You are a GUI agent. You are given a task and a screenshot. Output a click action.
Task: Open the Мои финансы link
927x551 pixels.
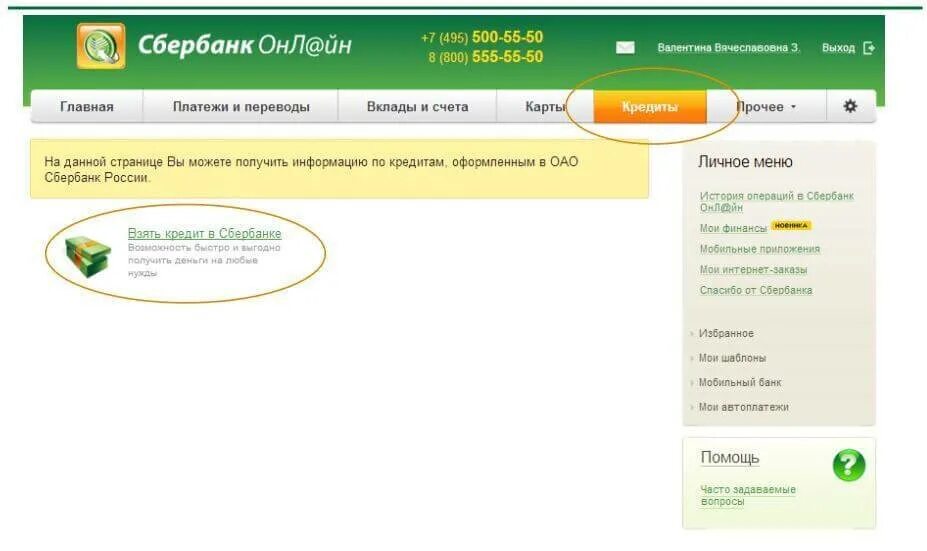[x=733, y=228]
